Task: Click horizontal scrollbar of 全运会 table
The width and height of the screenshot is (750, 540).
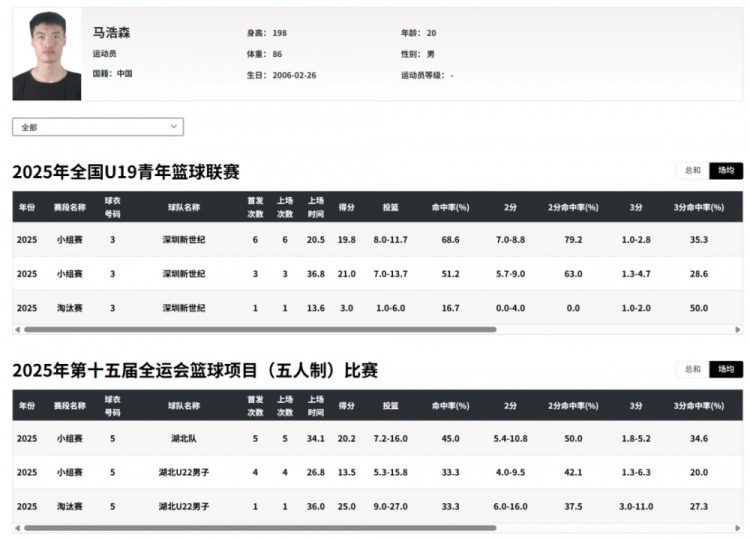Action: pos(260,527)
